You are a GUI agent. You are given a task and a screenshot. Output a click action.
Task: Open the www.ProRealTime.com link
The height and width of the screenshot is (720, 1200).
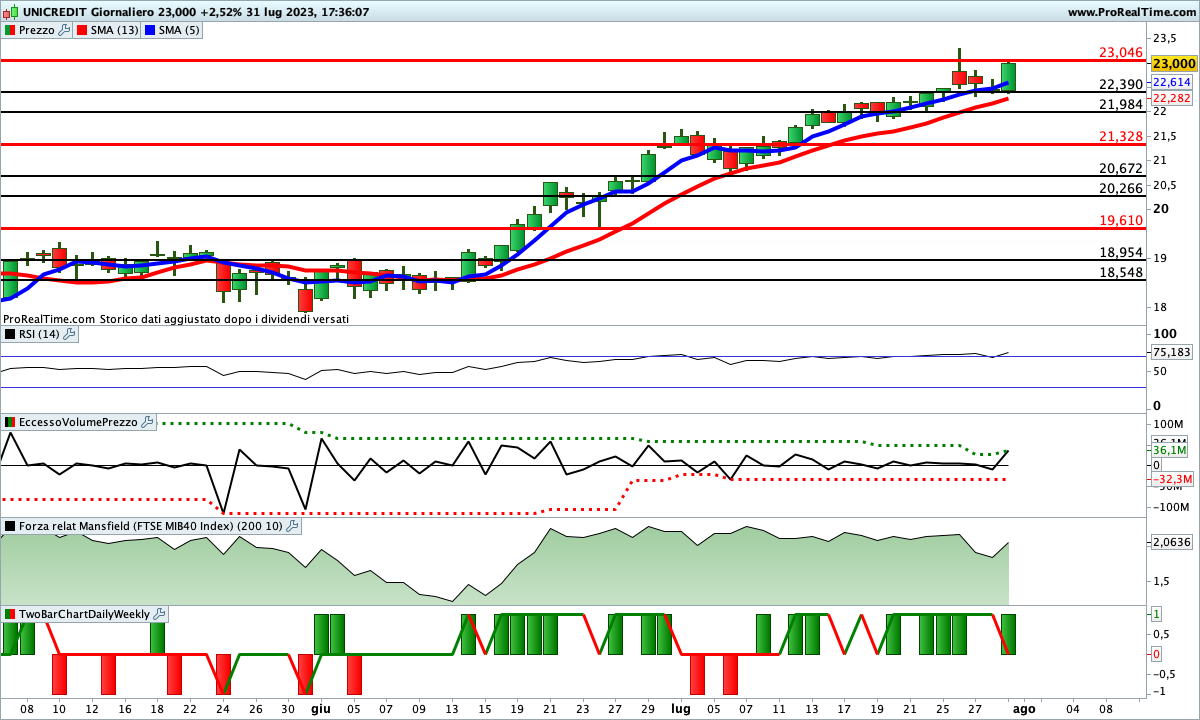1130,13
